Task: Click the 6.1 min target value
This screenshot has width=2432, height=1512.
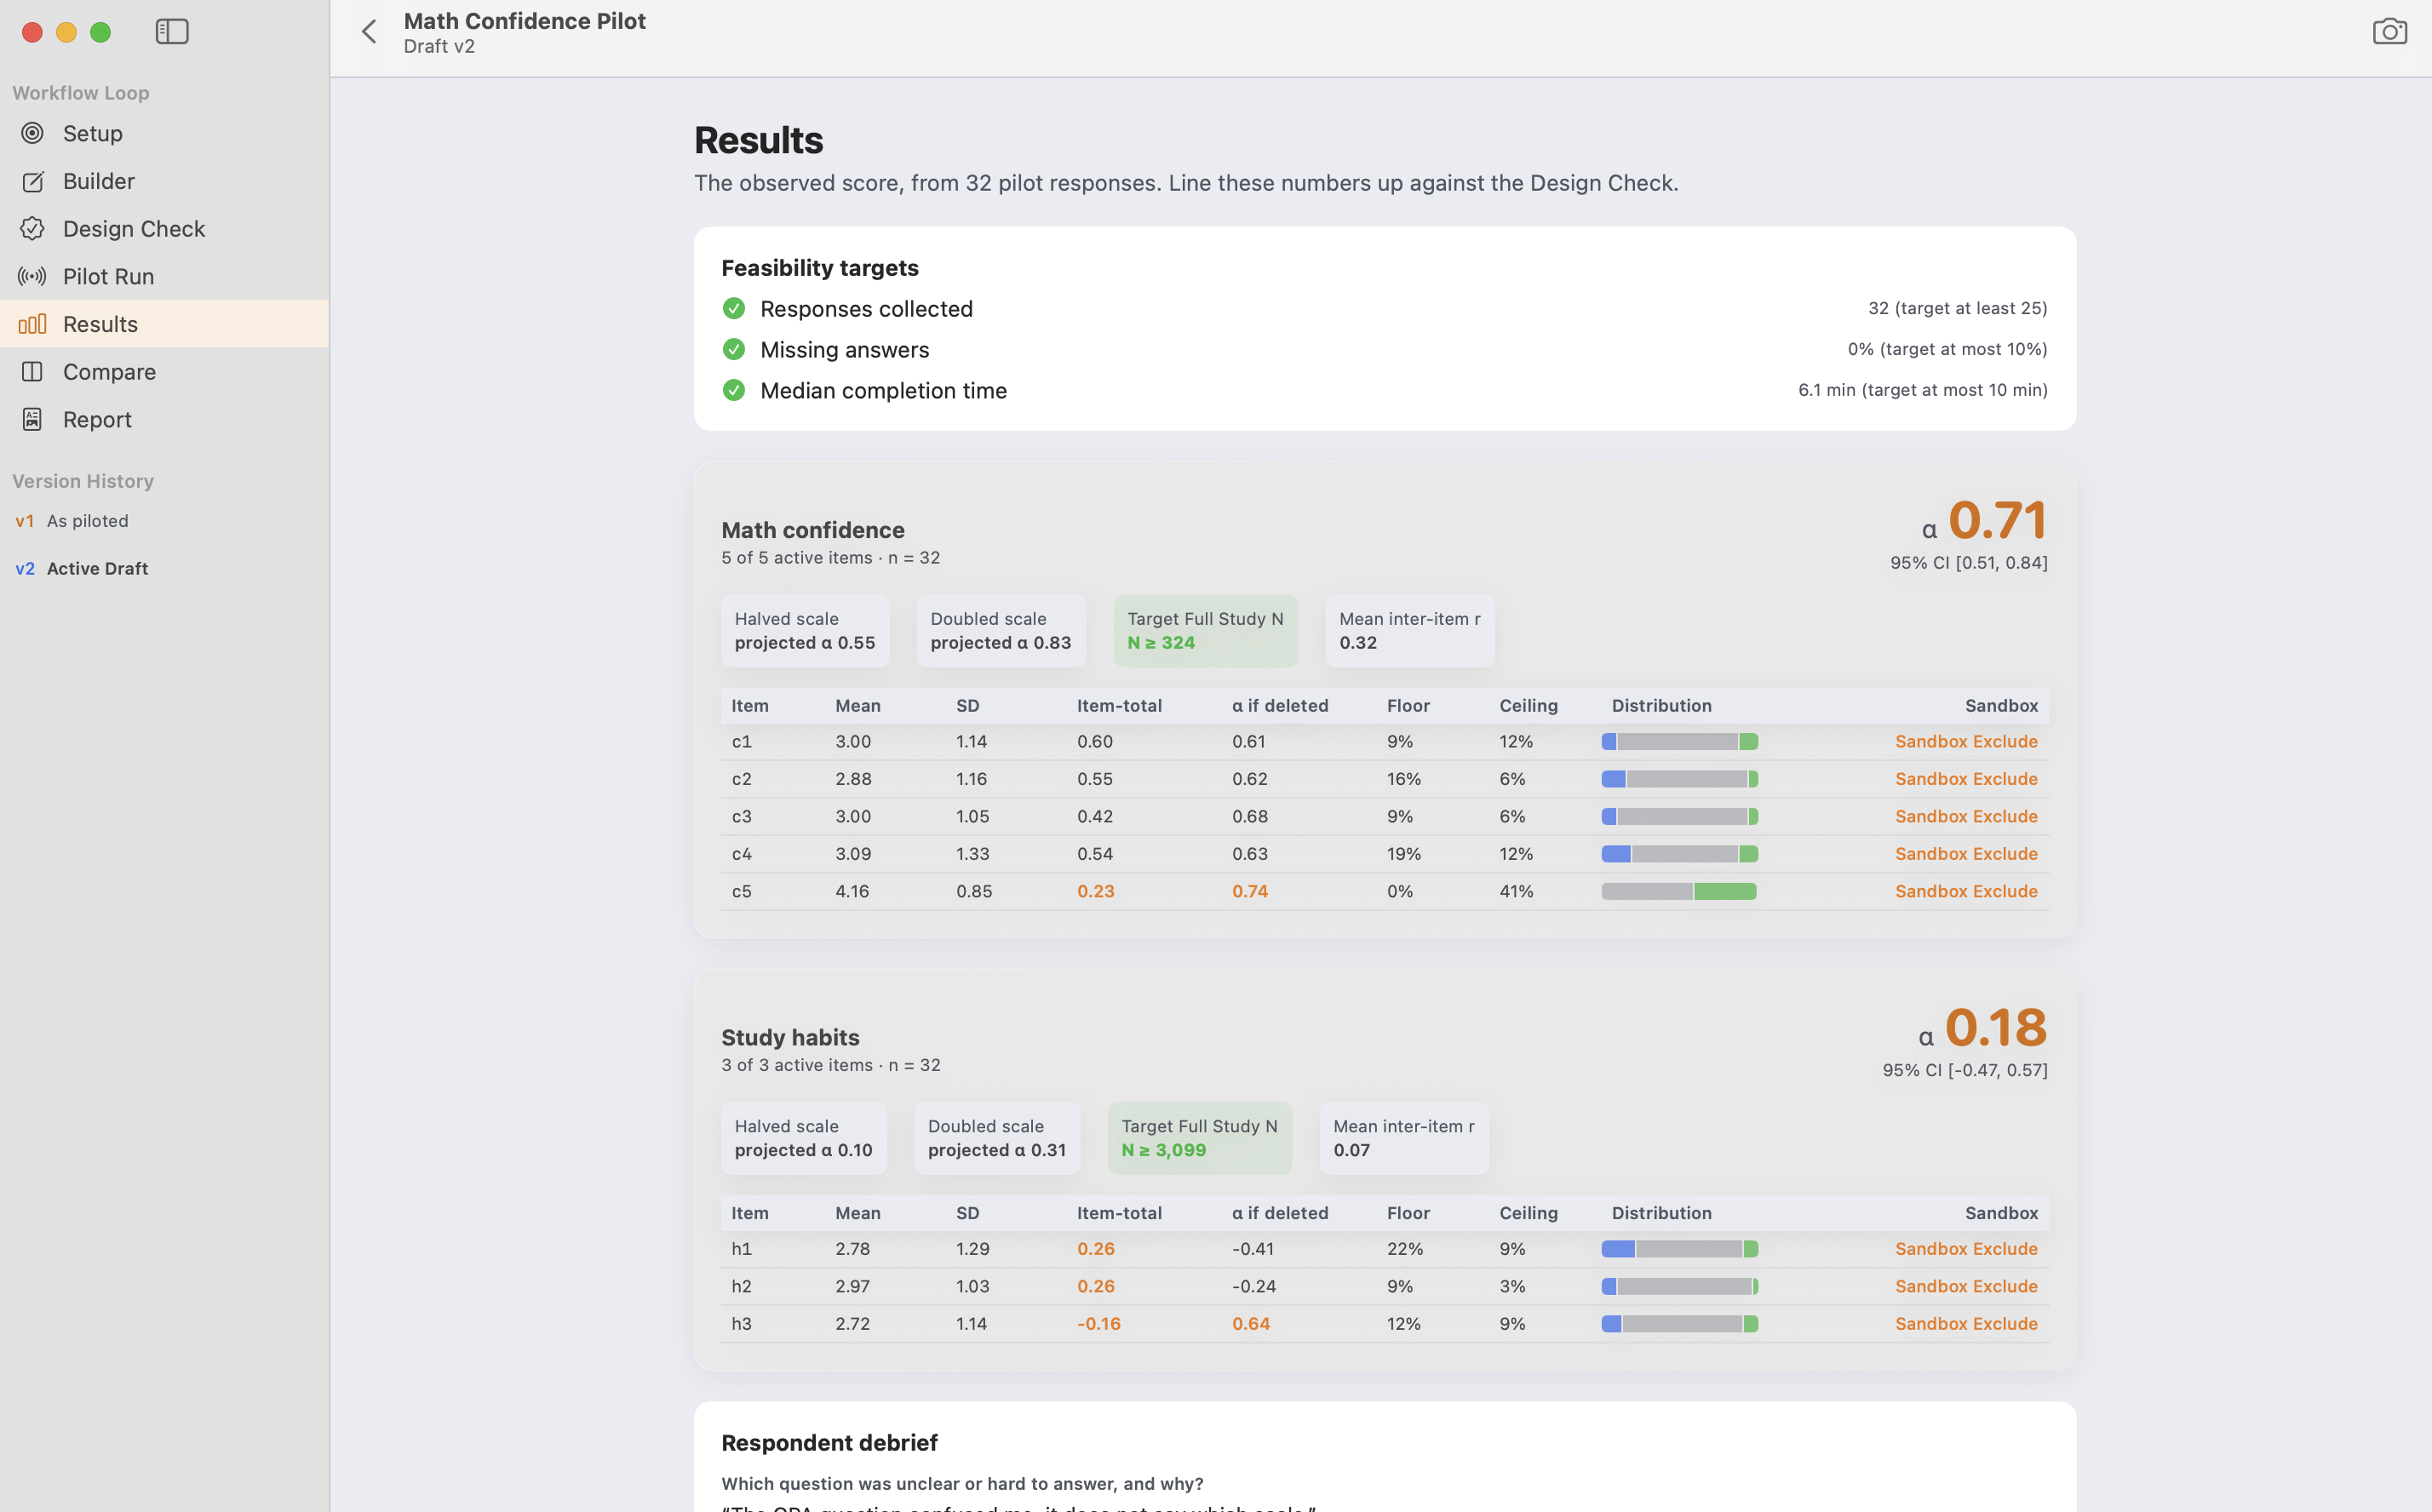Action: 1922,390
